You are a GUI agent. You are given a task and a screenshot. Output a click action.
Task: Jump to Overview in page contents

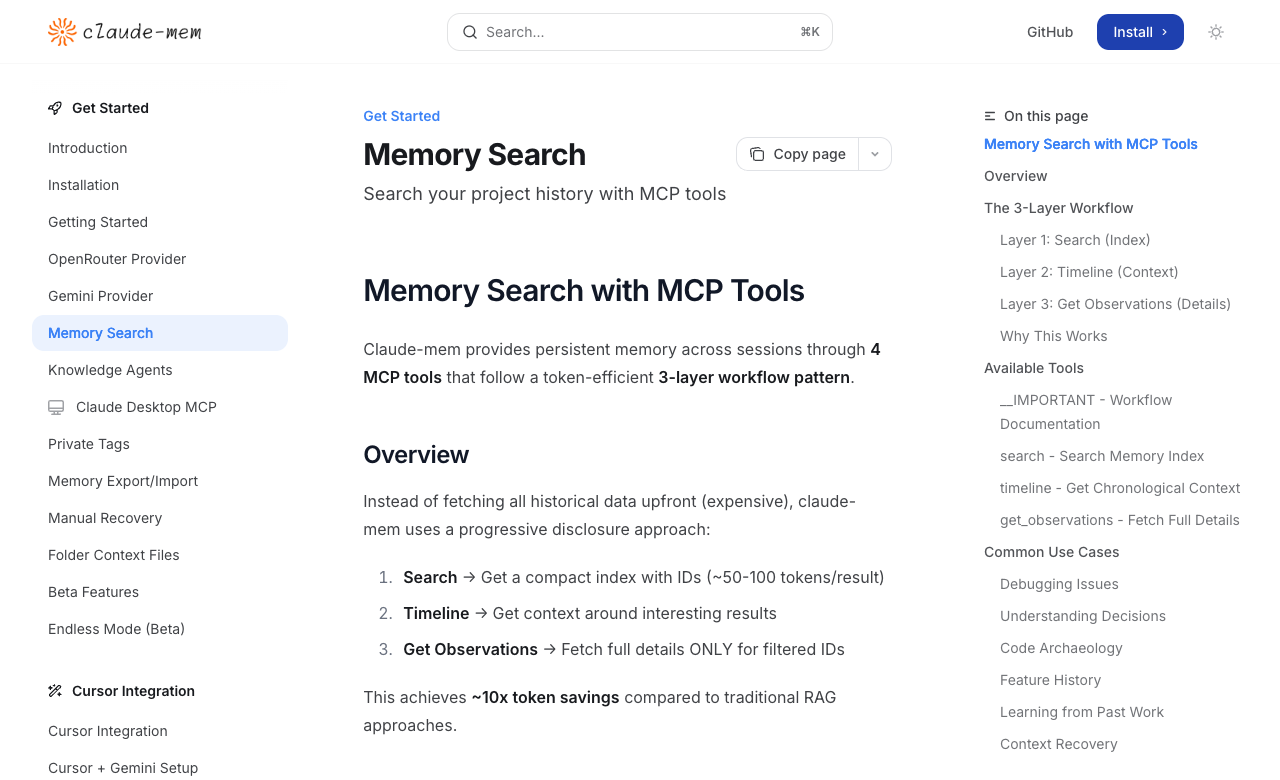1016,176
